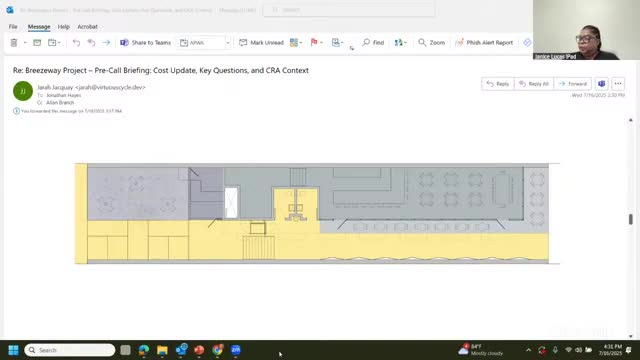Open Zoom from the taskbar
The height and width of the screenshot is (360, 640).
236,350
